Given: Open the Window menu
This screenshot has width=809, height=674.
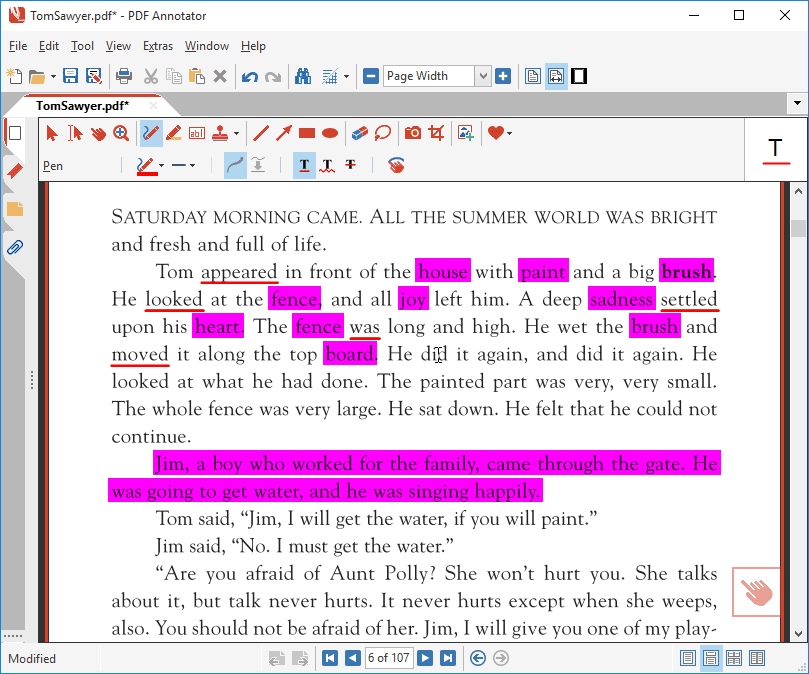Looking at the screenshot, I should click(x=206, y=46).
